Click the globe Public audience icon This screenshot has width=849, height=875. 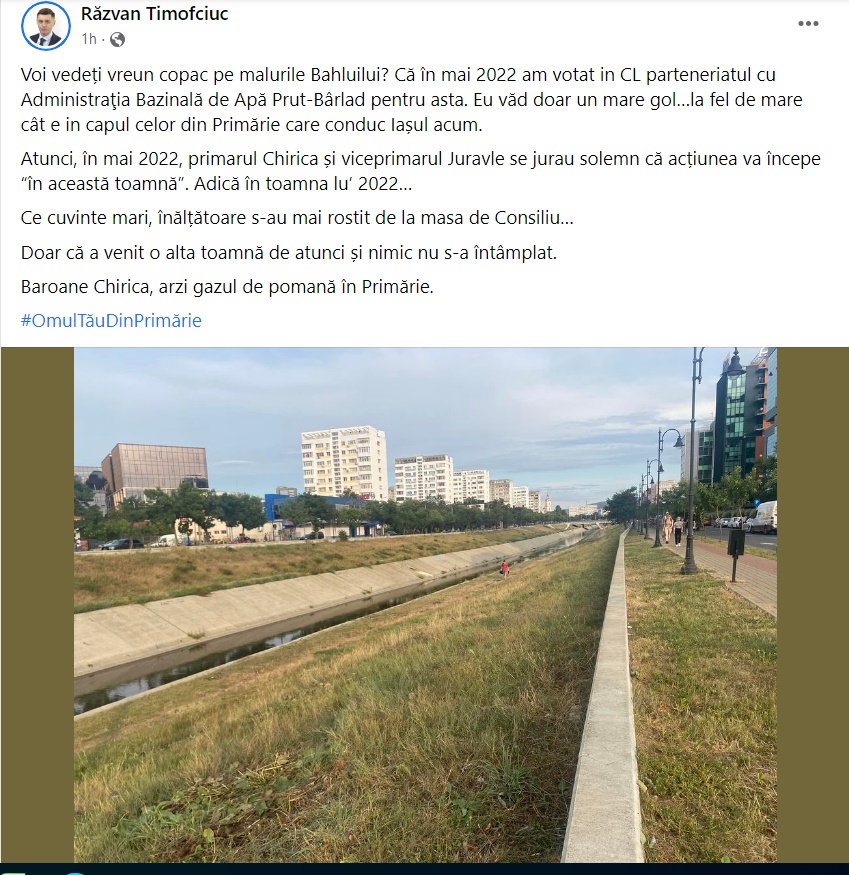click(x=117, y=39)
